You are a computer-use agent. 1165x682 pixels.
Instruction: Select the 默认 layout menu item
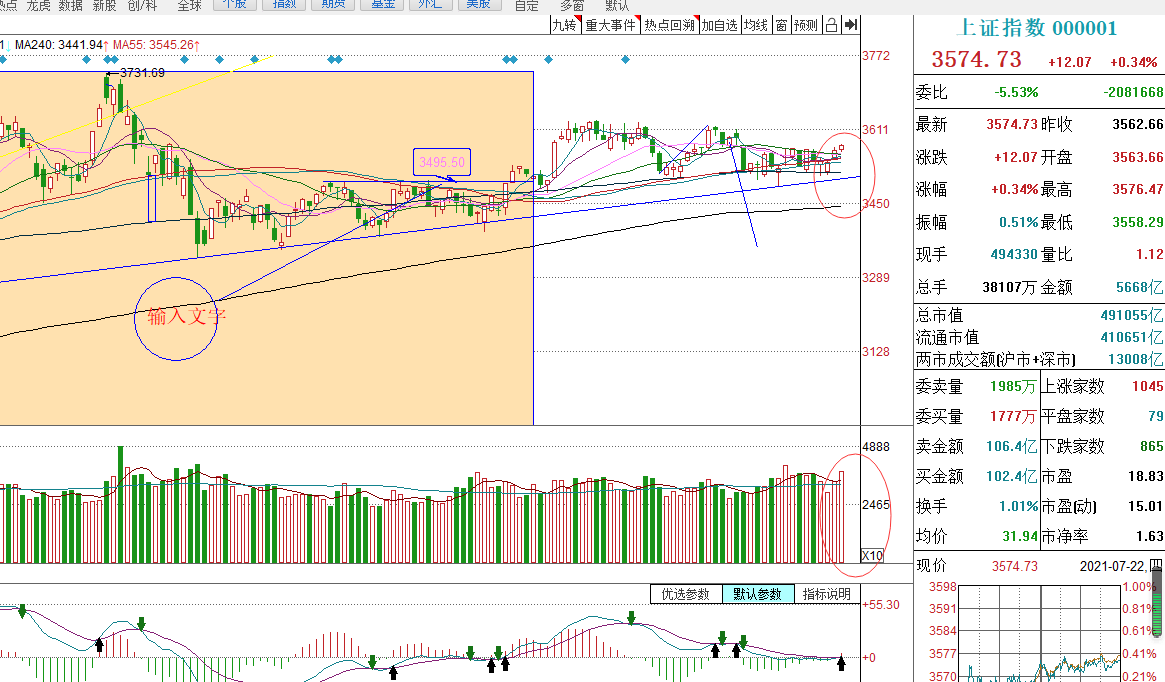point(617,5)
